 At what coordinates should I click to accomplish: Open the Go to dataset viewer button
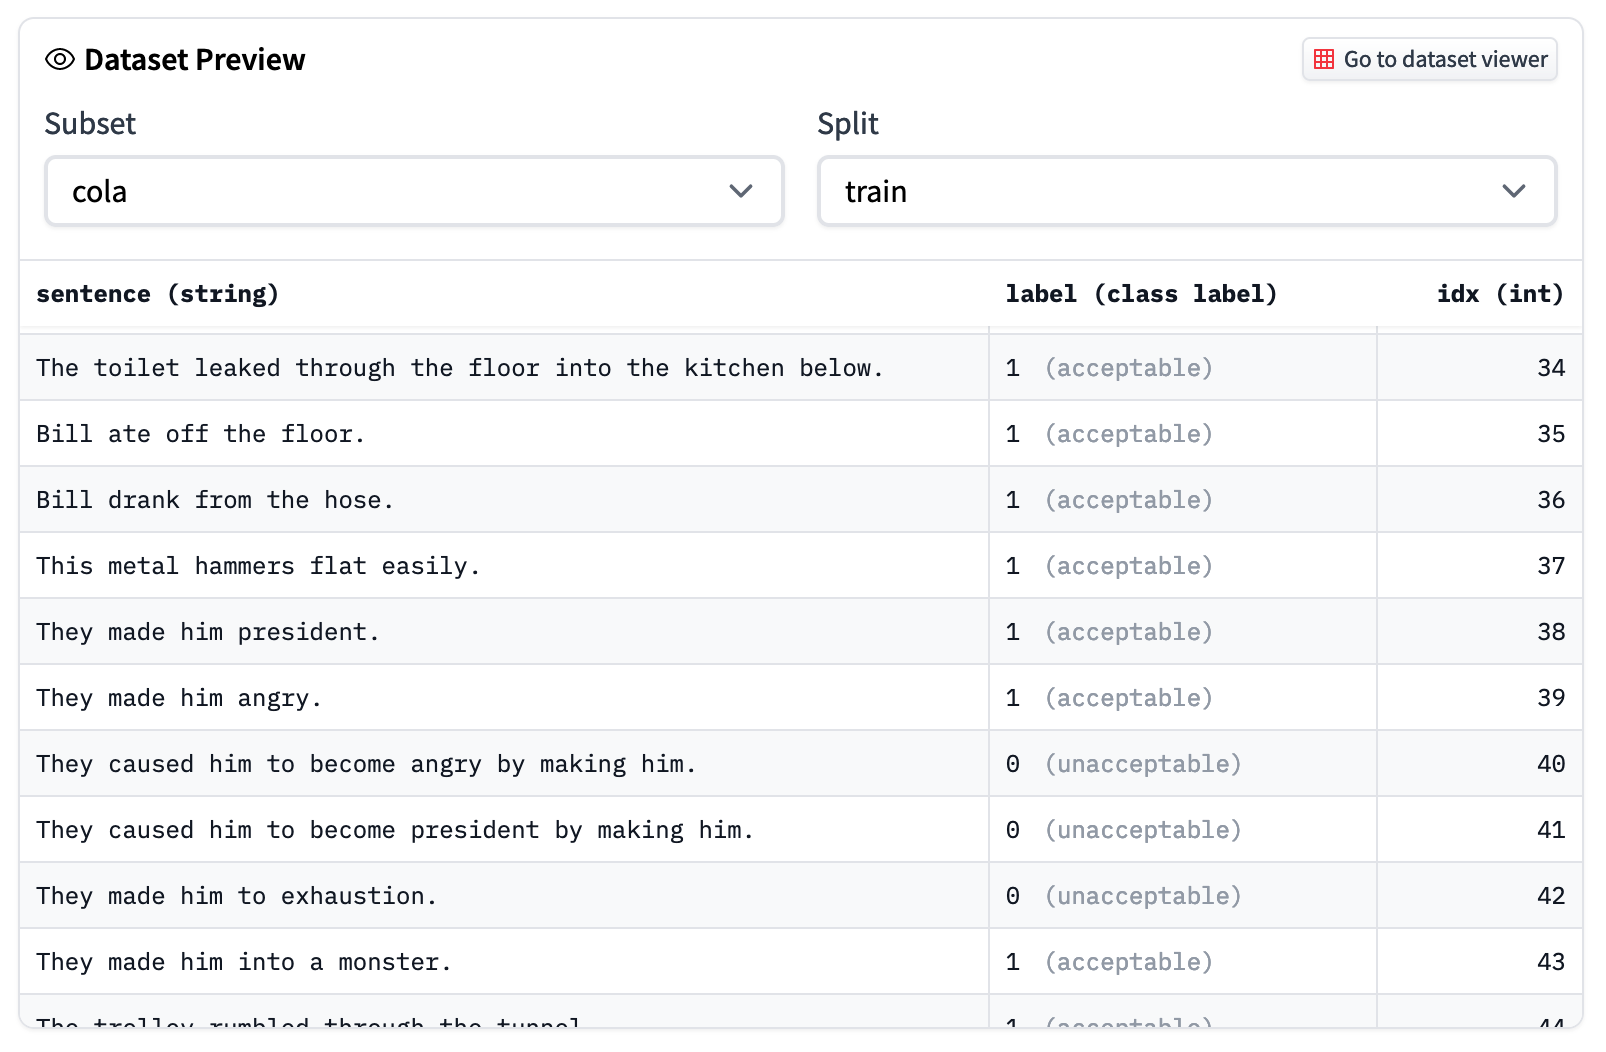click(x=1429, y=60)
